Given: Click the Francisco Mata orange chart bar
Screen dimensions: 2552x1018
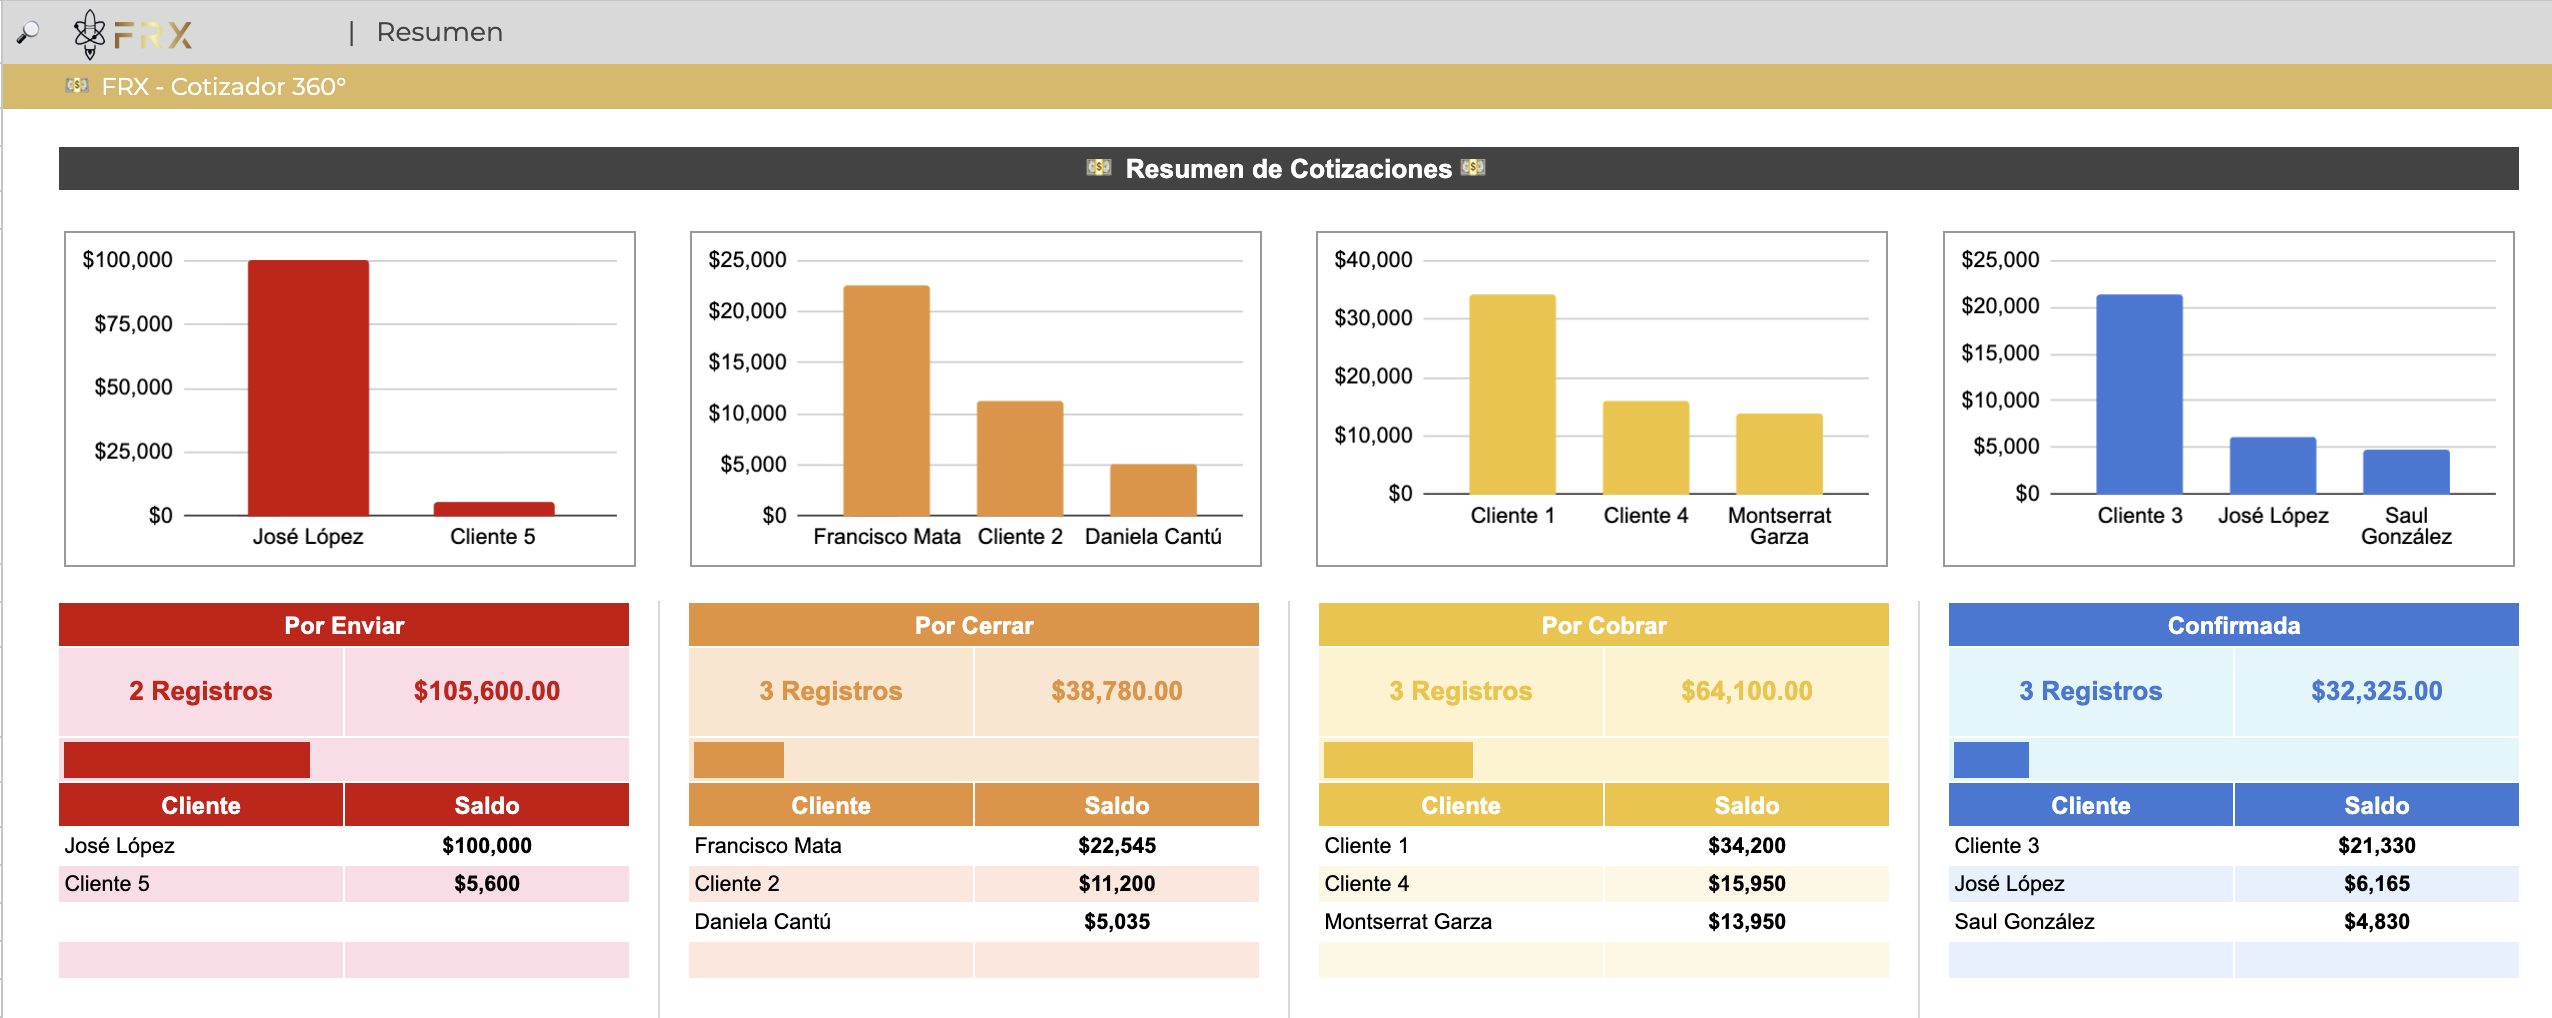Looking at the screenshot, I should click(x=886, y=400).
